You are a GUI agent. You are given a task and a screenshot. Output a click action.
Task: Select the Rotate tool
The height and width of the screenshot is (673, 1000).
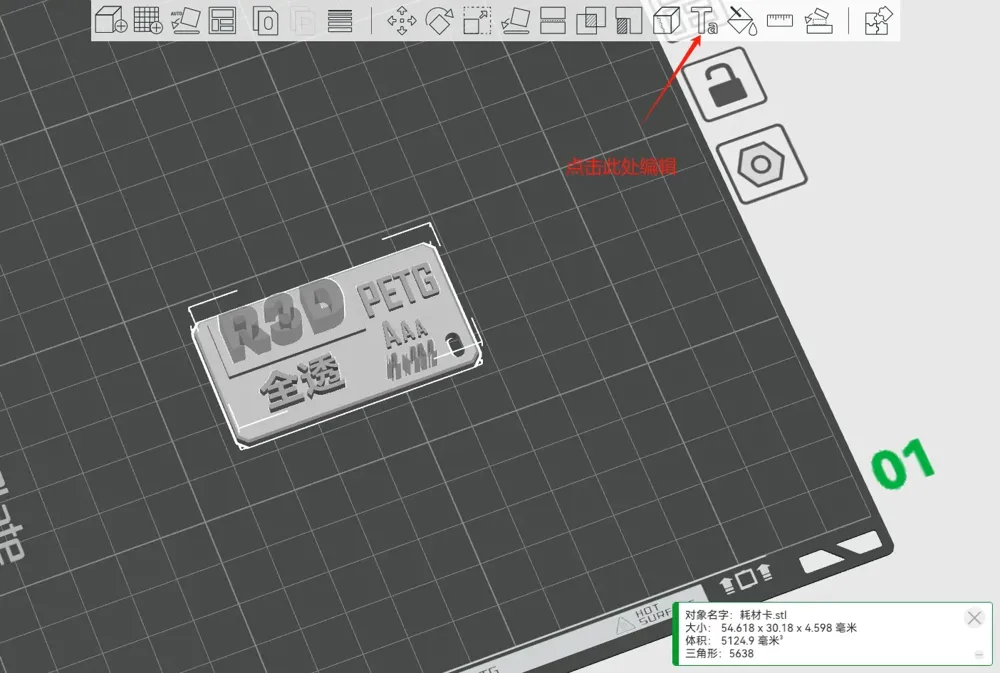439,20
